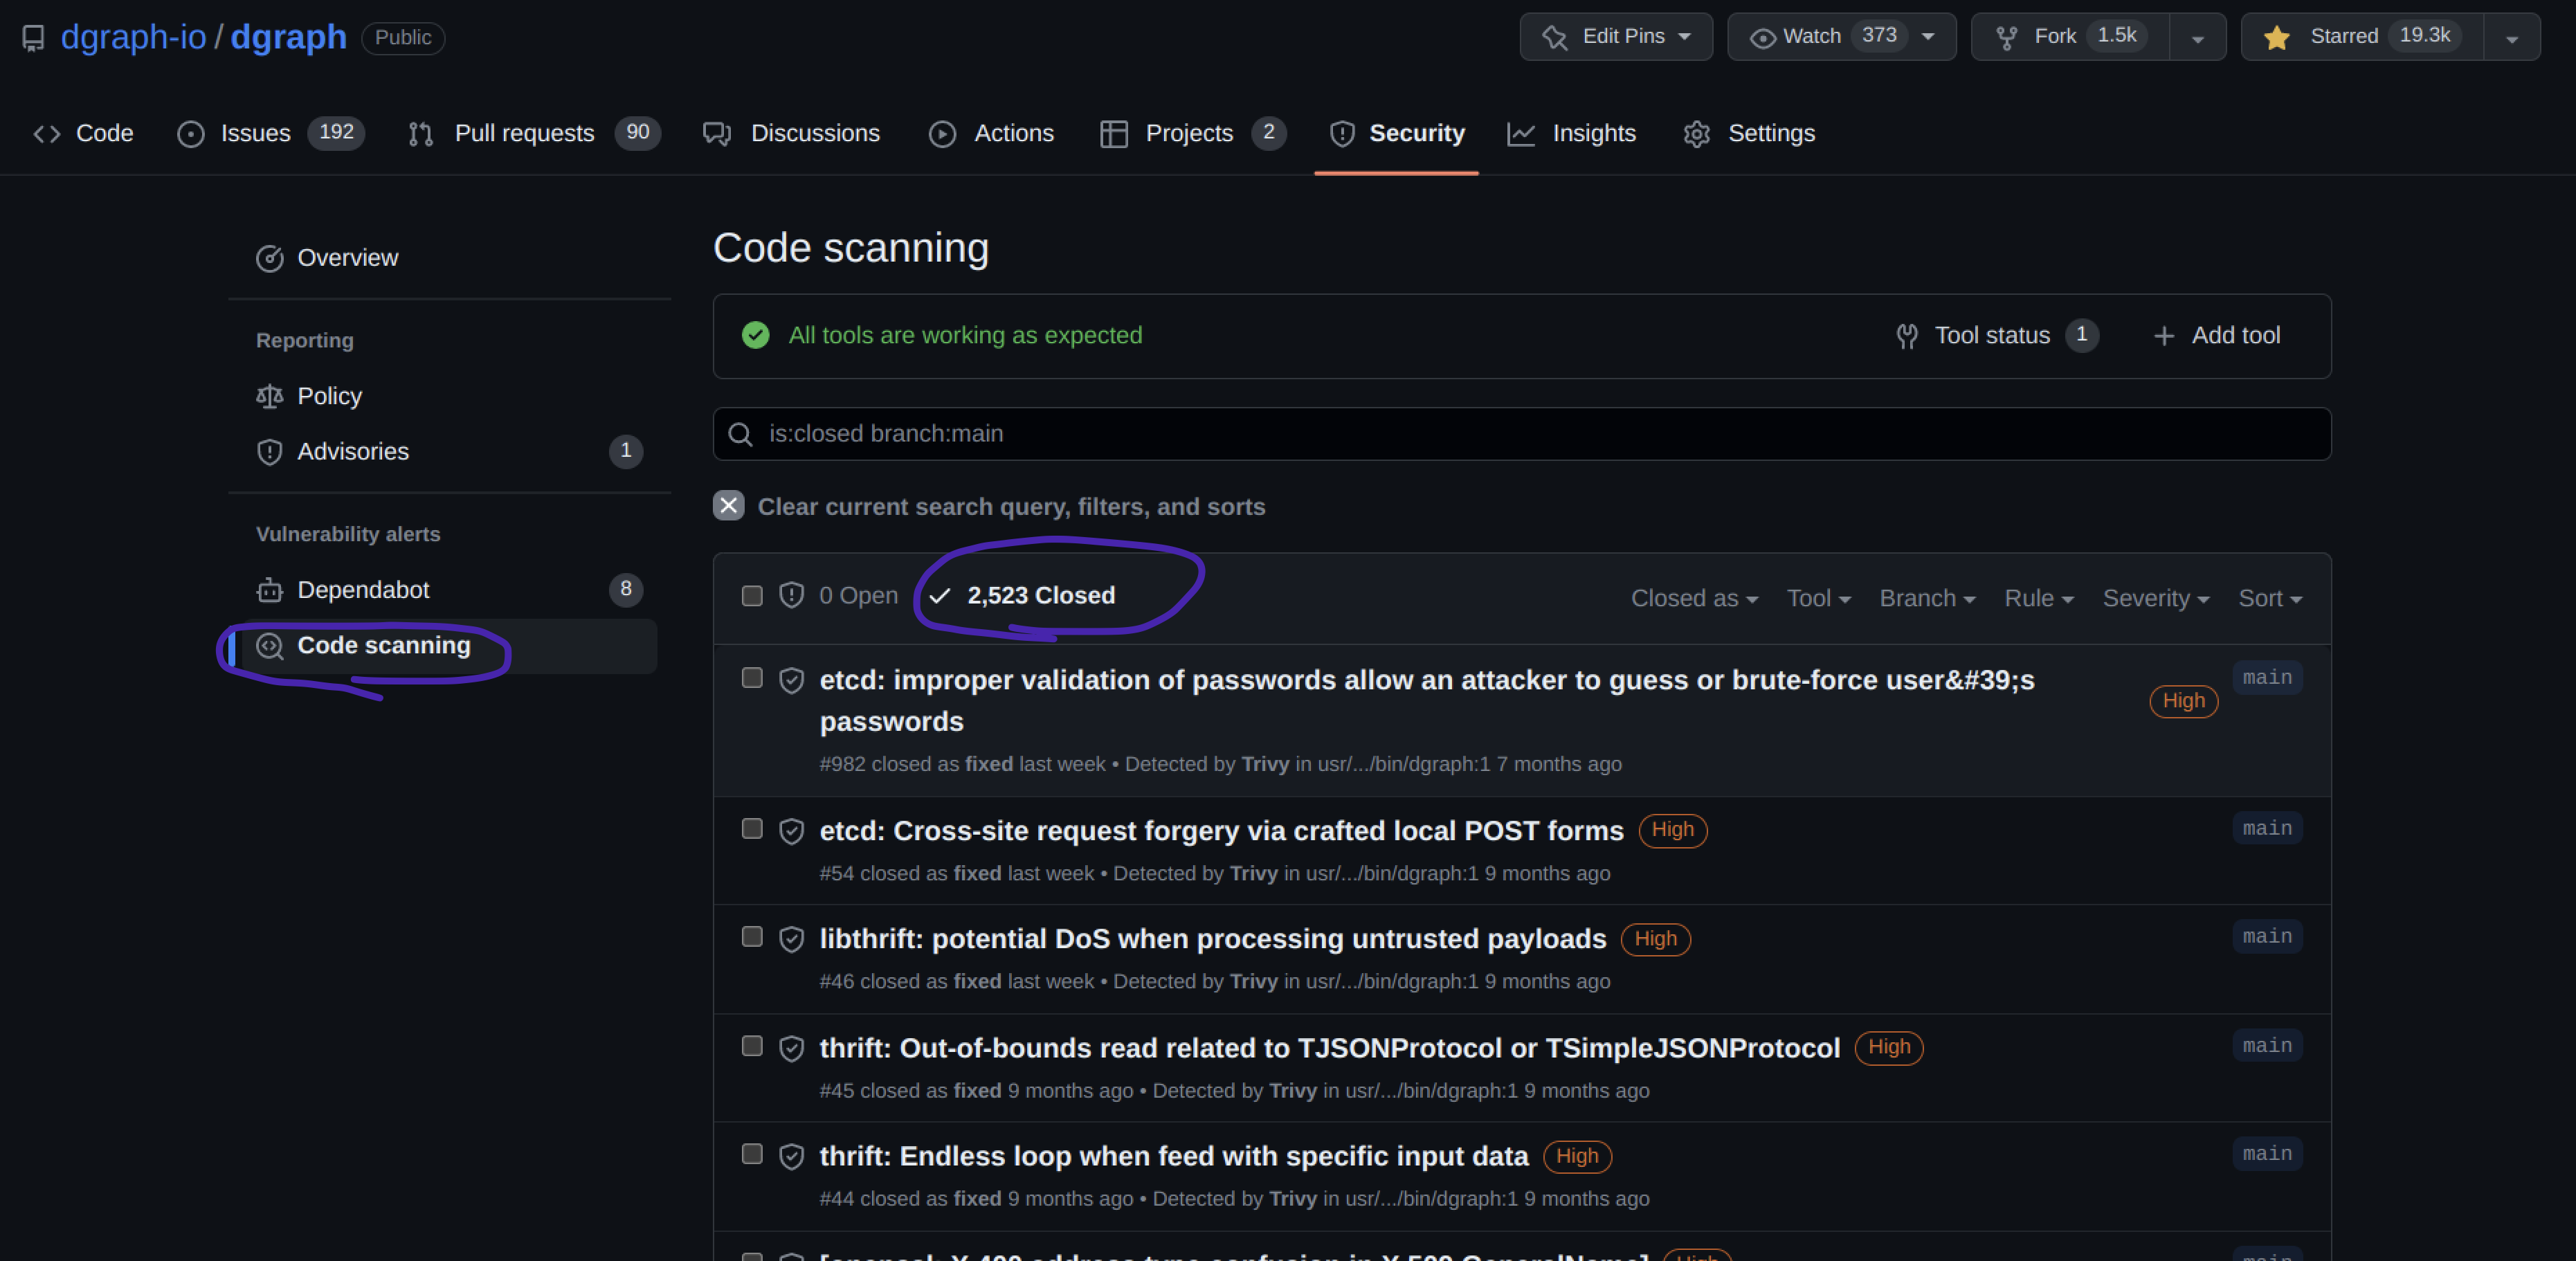The width and height of the screenshot is (2576, 1261).
Task: Open the Pull requests tab
Action: [534, 134]
